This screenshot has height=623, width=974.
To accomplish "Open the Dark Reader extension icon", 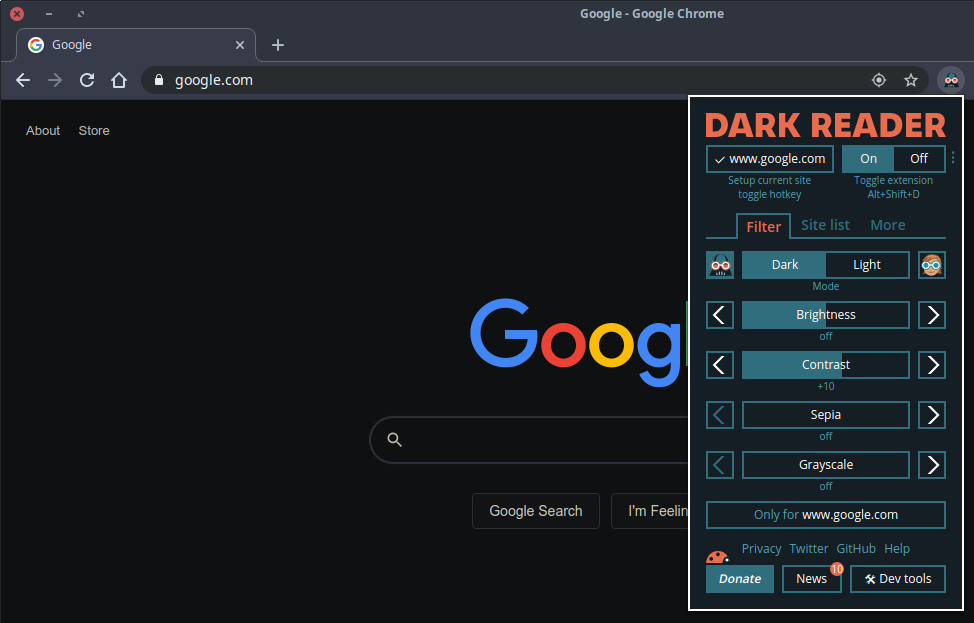I will 951,80.
